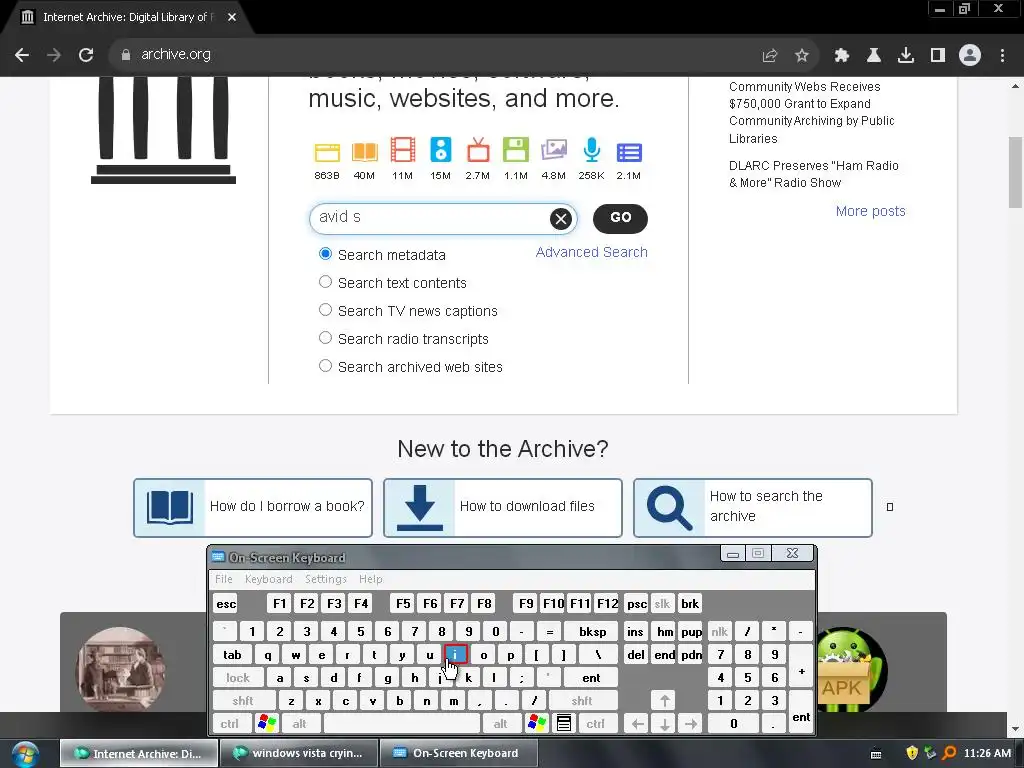Image resolution: width=1024 pixels, height=768 pixels.
Task: Click the up arrow key on on-screen keyboard
Action: [x=664, y=700]
